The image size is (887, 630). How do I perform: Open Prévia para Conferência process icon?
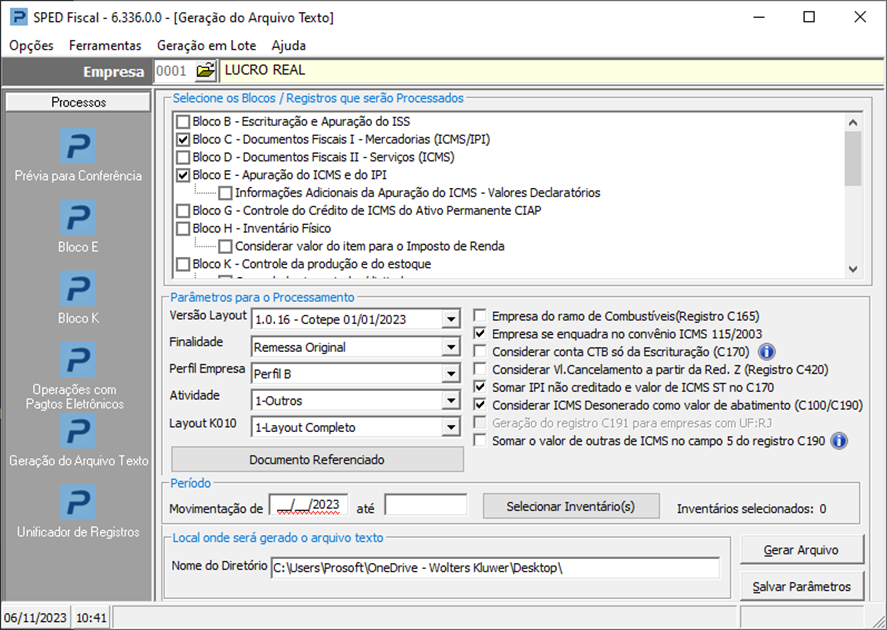78,146
